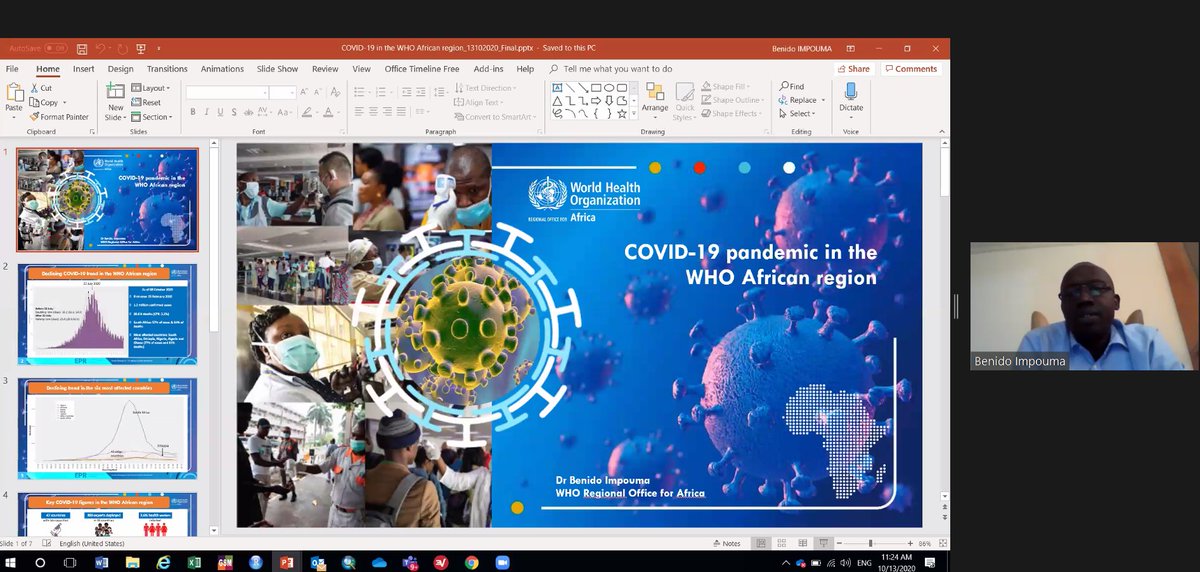1200x572 pixels.
Task: Click the Find magnifier button
Action: 791,87
